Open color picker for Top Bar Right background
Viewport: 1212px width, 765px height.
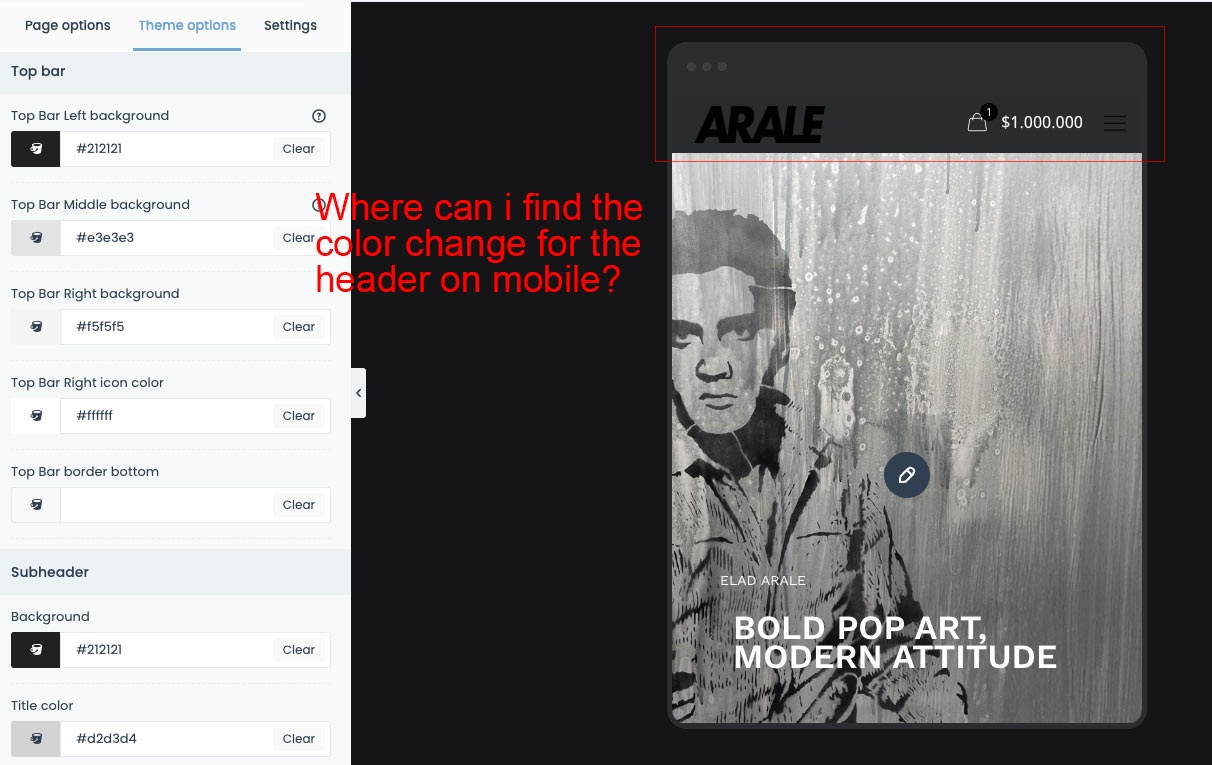pos(36,327)
